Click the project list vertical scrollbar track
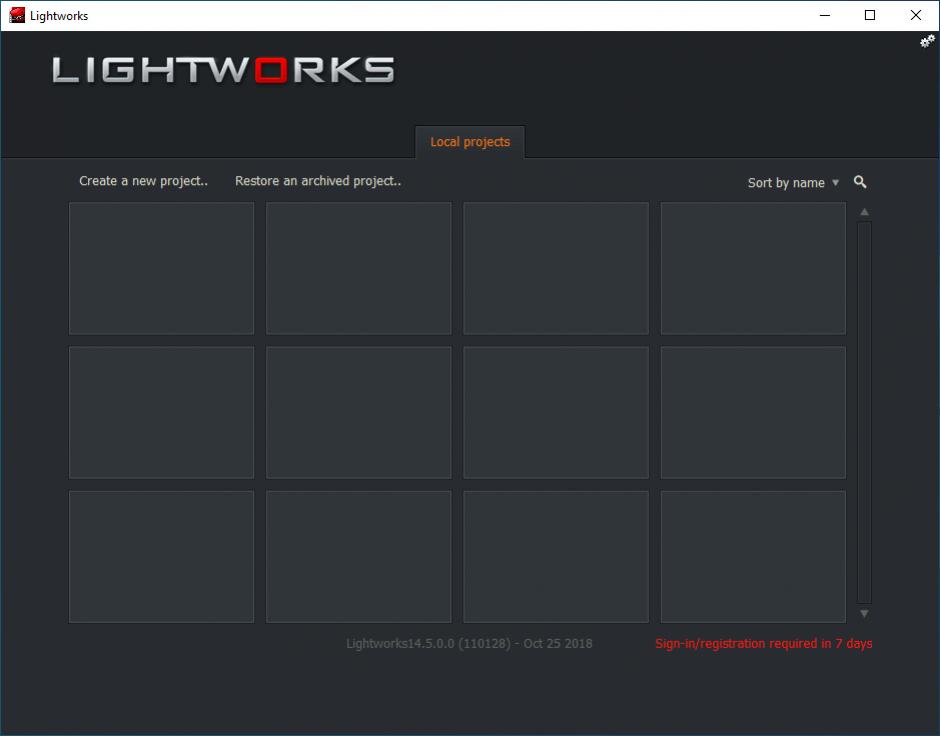The width and height of the screenshot is (940, 736). click(x=864, y=412)
